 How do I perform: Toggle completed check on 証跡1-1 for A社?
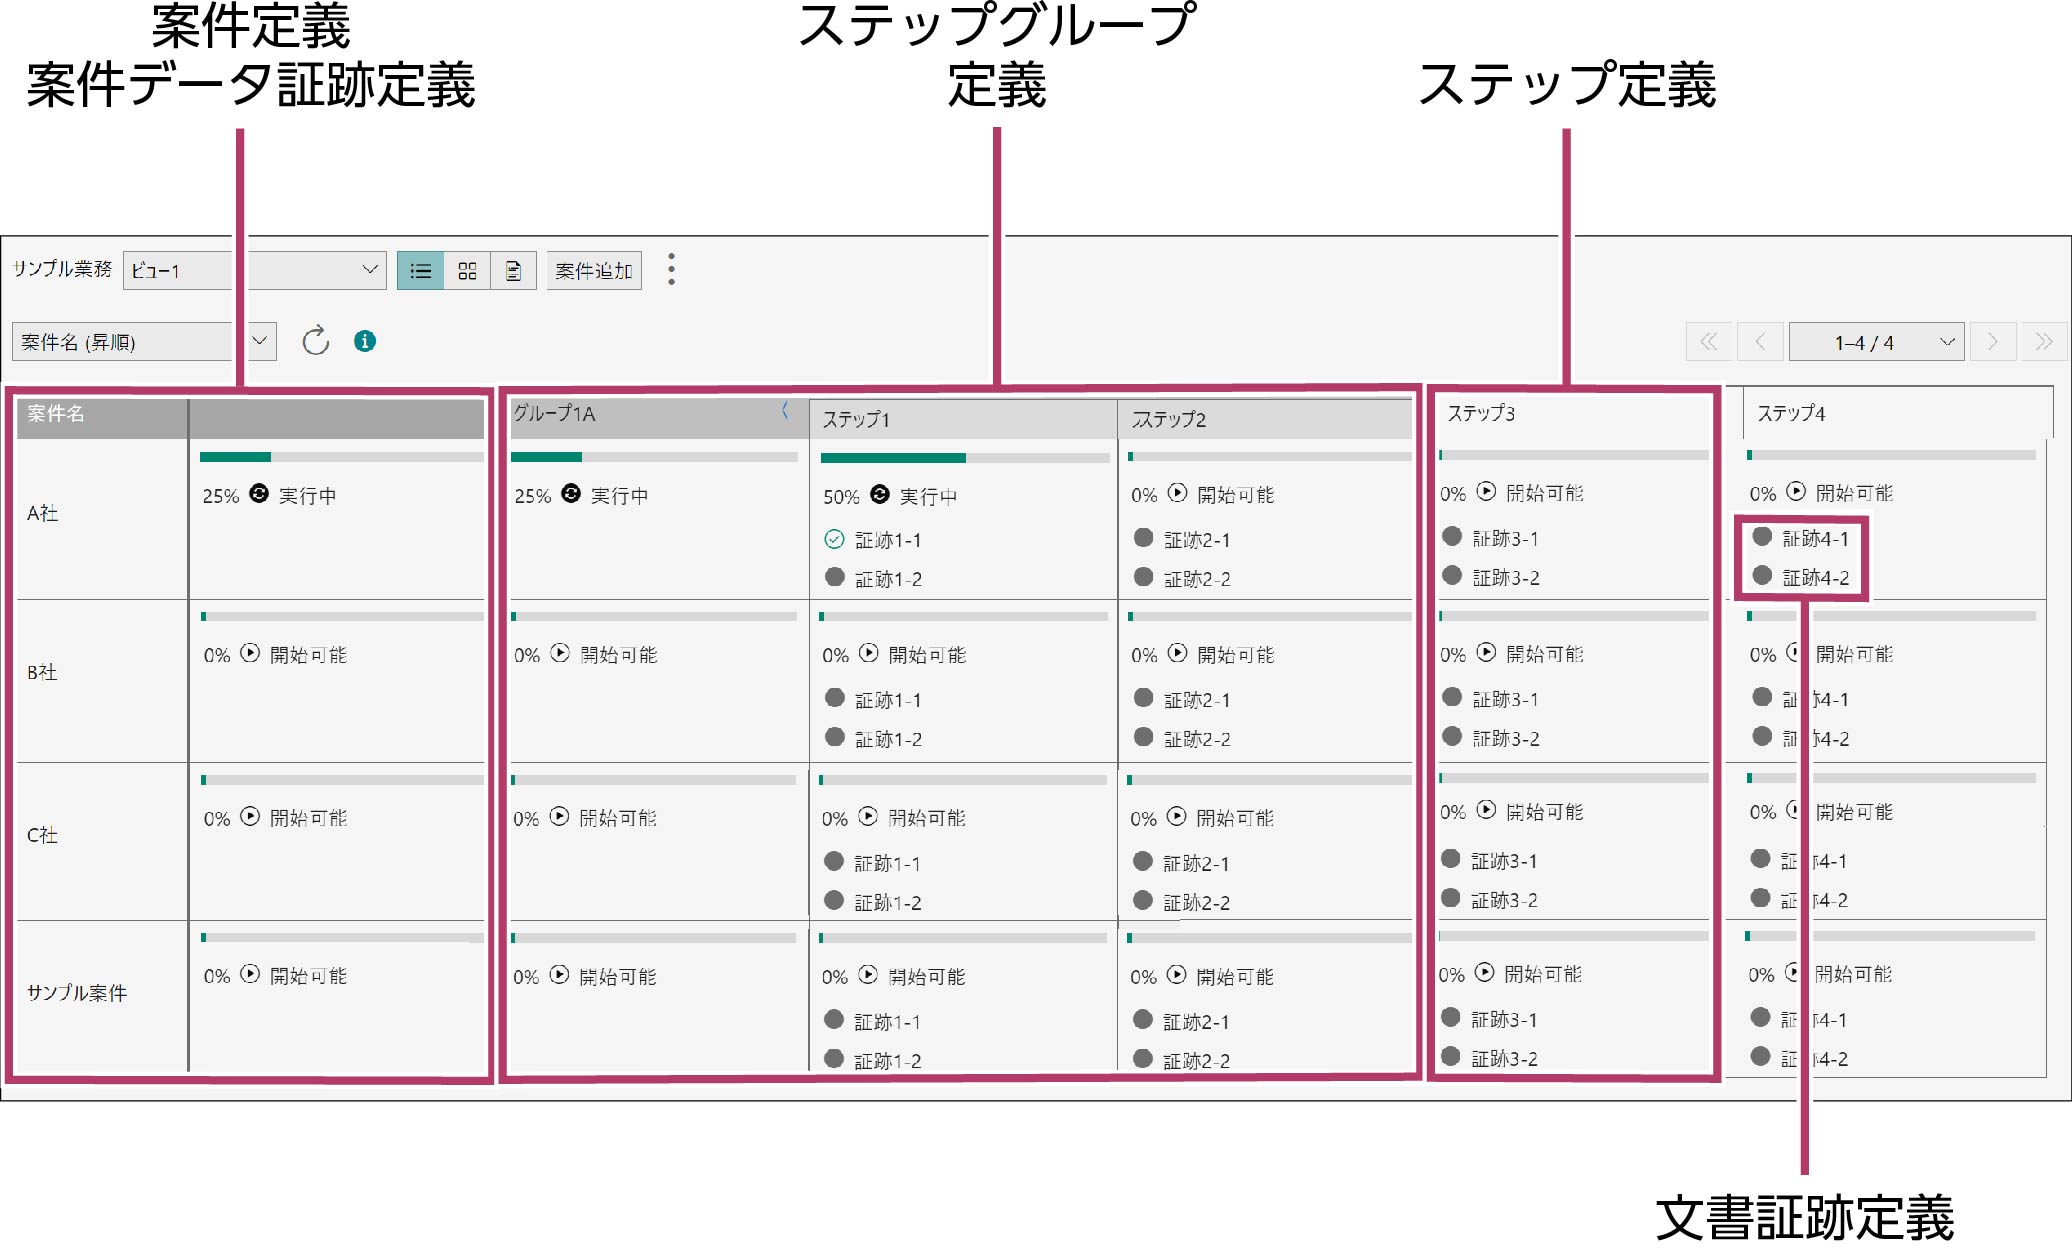(834, 539)
